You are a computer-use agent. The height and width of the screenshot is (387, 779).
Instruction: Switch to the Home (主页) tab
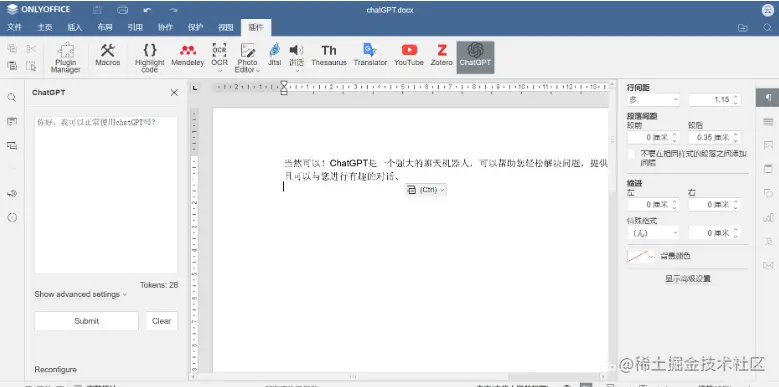[45, 28]
